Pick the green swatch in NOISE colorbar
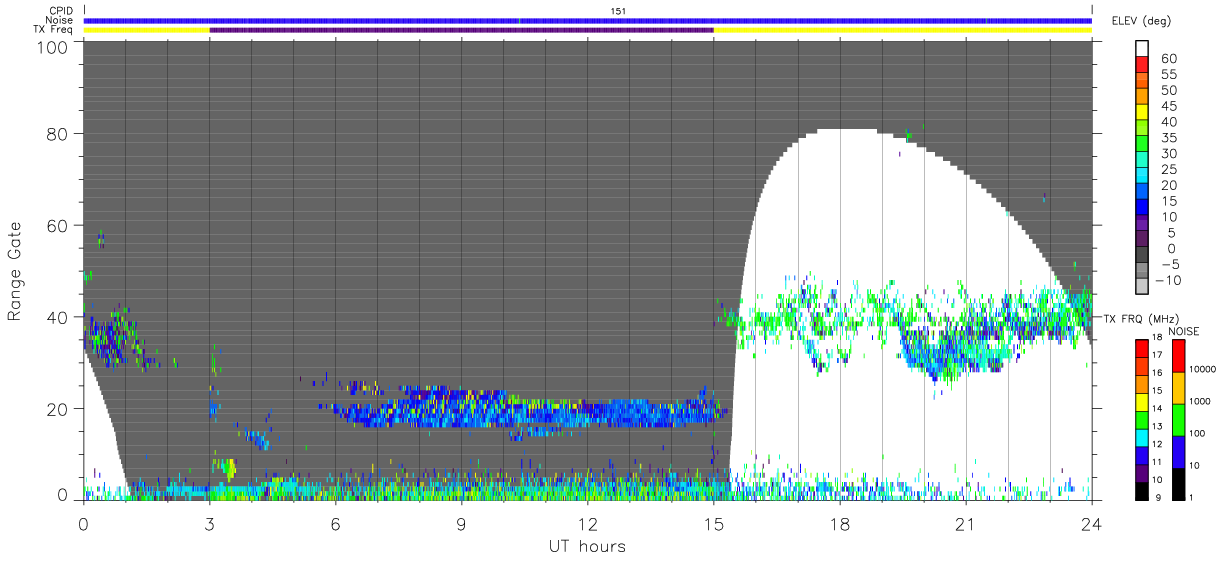 click(x=1177, y=420)
